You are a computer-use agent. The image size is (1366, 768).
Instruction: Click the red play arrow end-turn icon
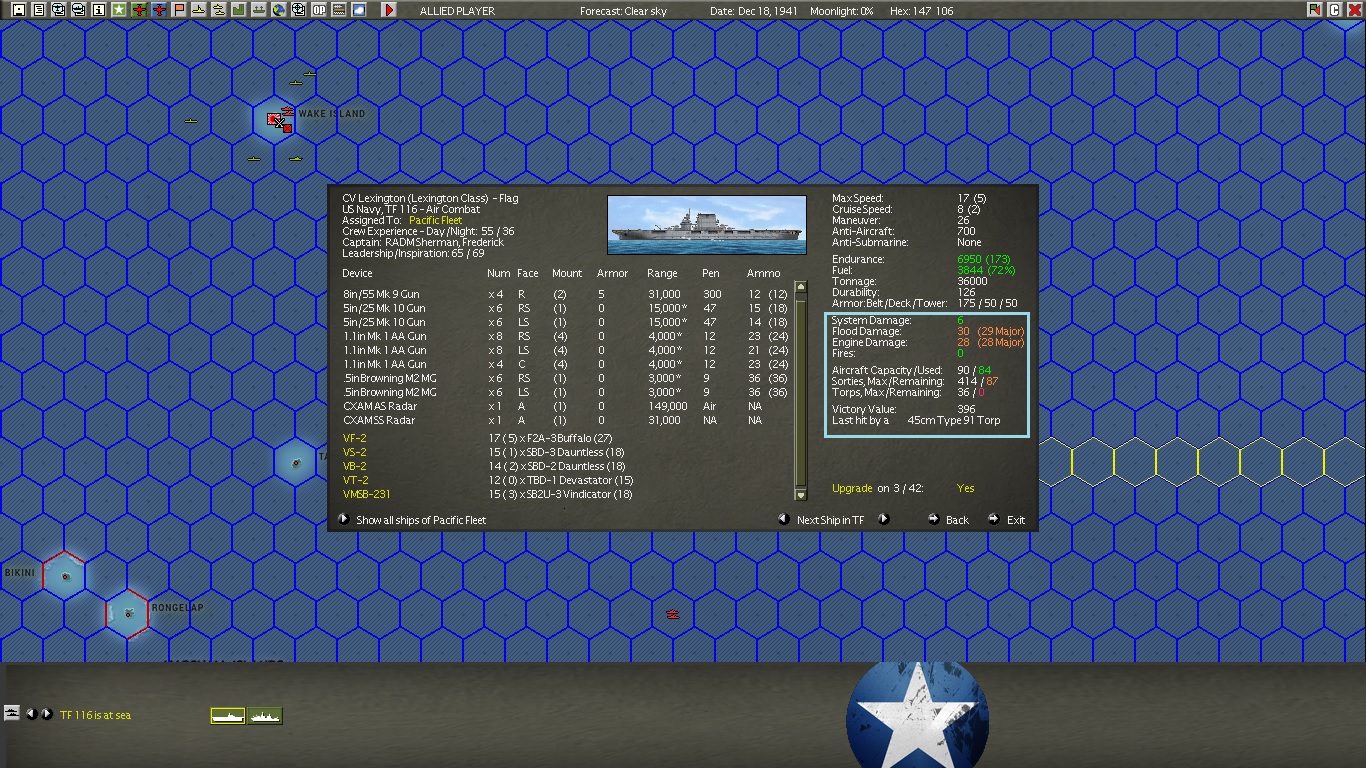(389, 10)
